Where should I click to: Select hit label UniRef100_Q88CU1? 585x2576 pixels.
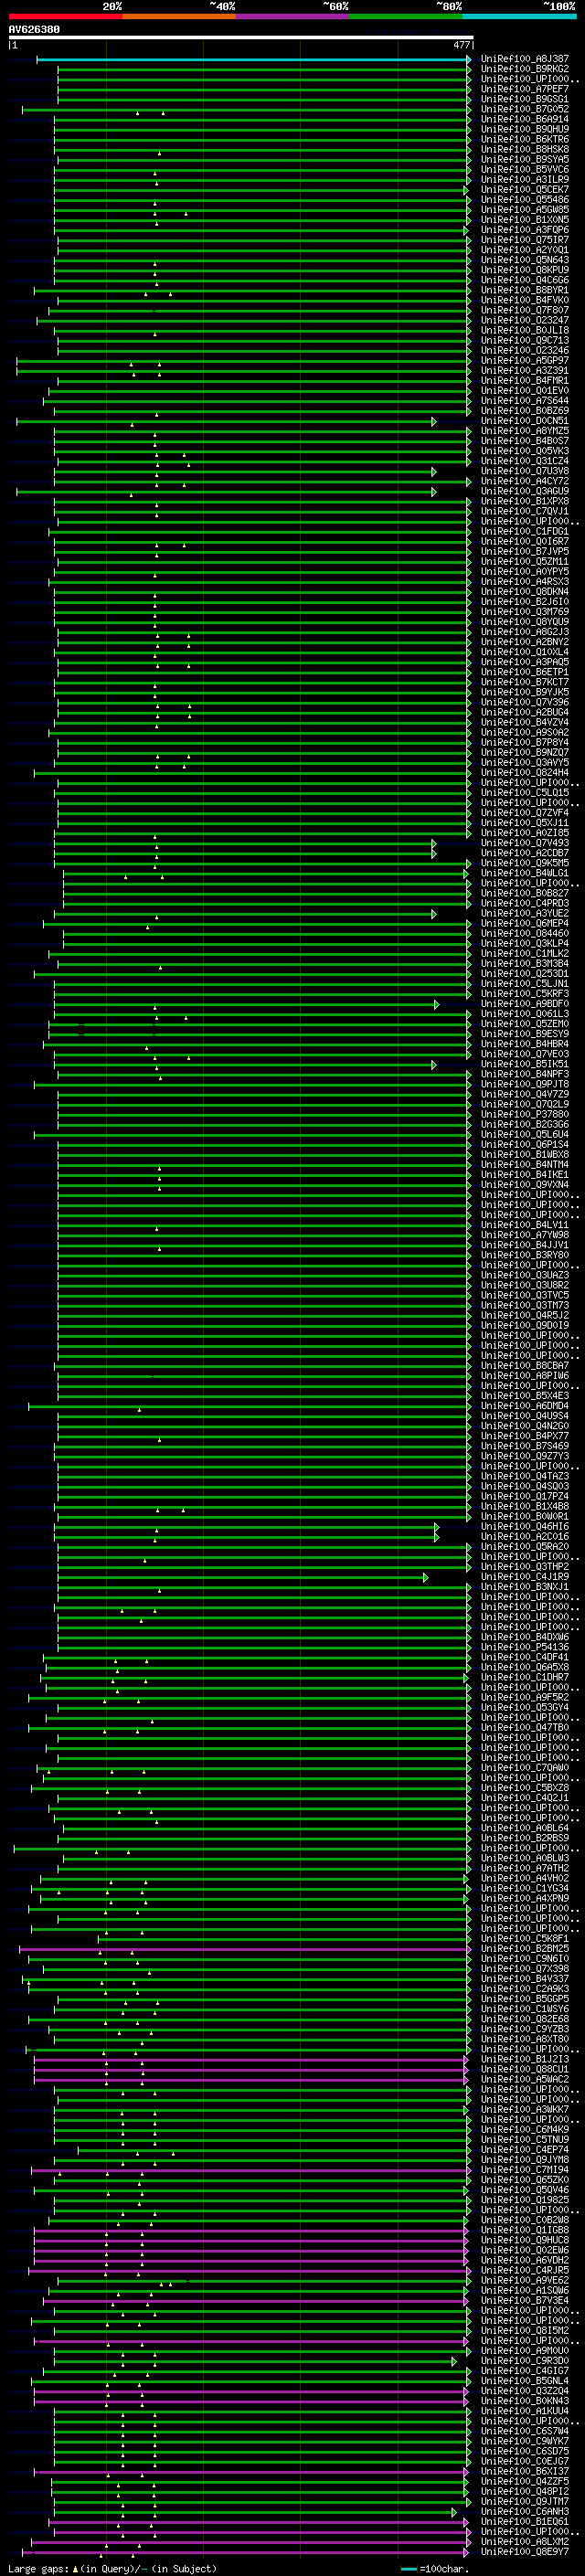525,2070
